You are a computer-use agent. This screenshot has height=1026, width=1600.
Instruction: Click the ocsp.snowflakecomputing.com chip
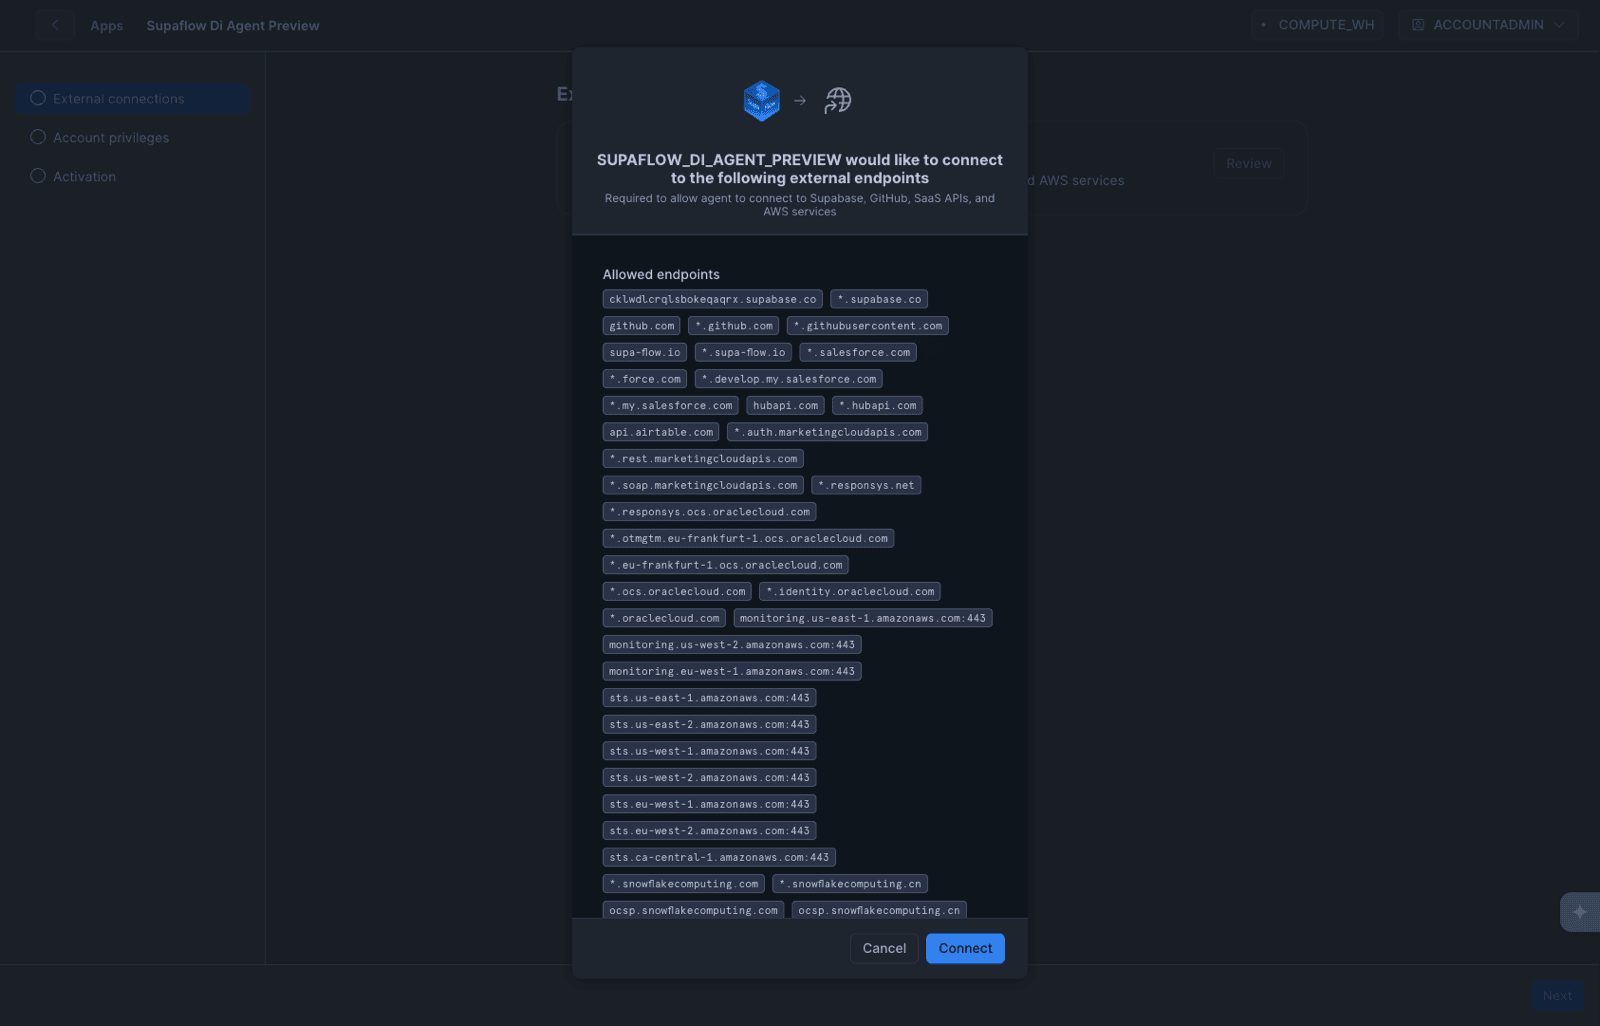tap(693, 910)
